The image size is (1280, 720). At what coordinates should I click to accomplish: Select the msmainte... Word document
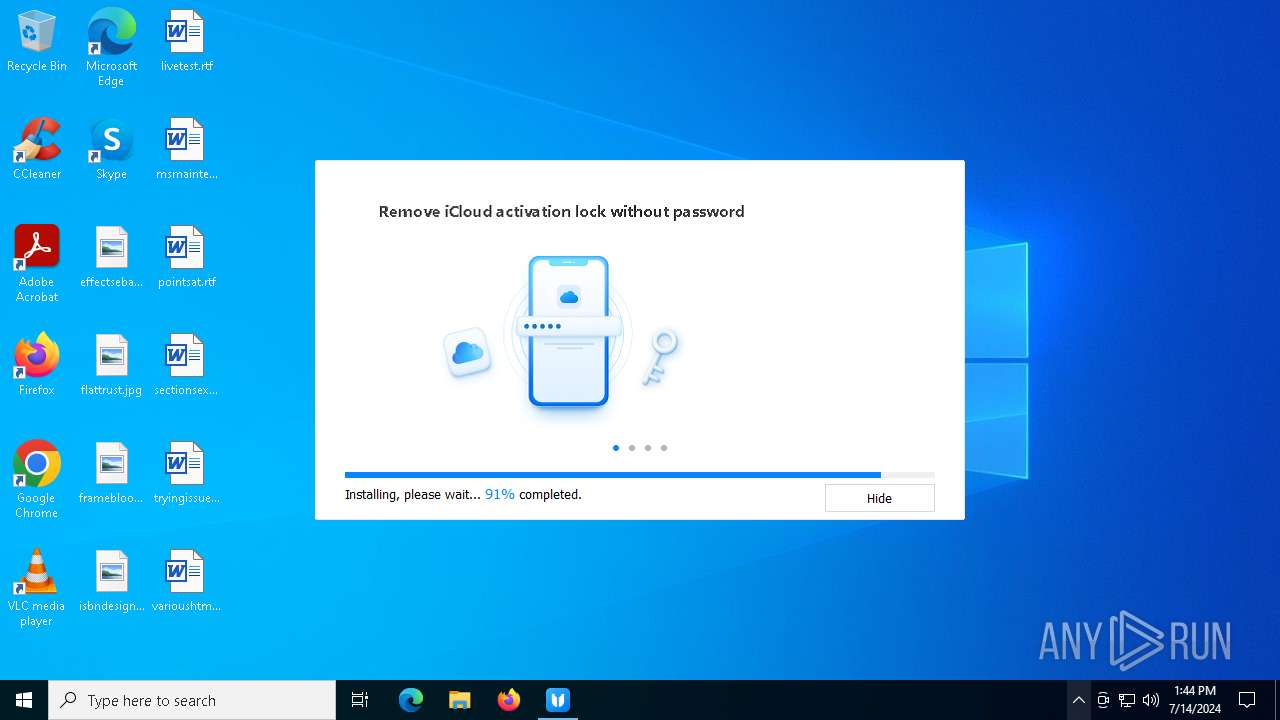click(x=186, y=149)
